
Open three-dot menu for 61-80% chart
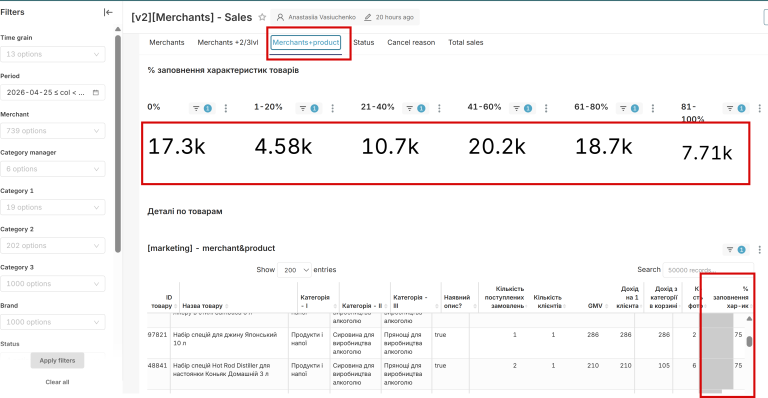[x=652, y=108]
